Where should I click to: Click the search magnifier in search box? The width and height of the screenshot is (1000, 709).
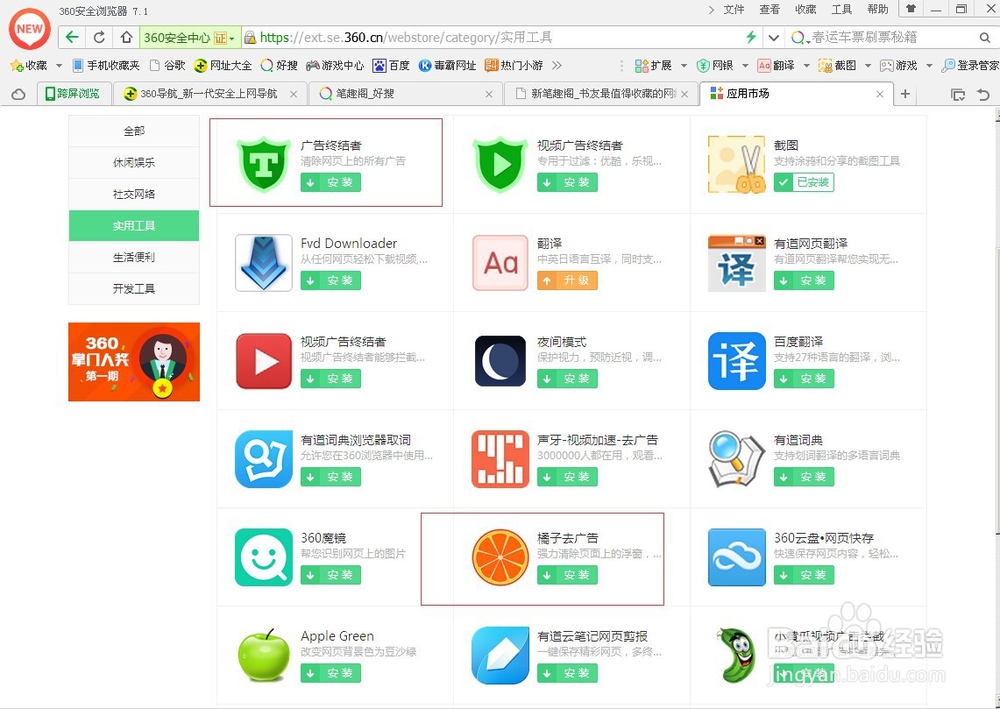point(984,37)
